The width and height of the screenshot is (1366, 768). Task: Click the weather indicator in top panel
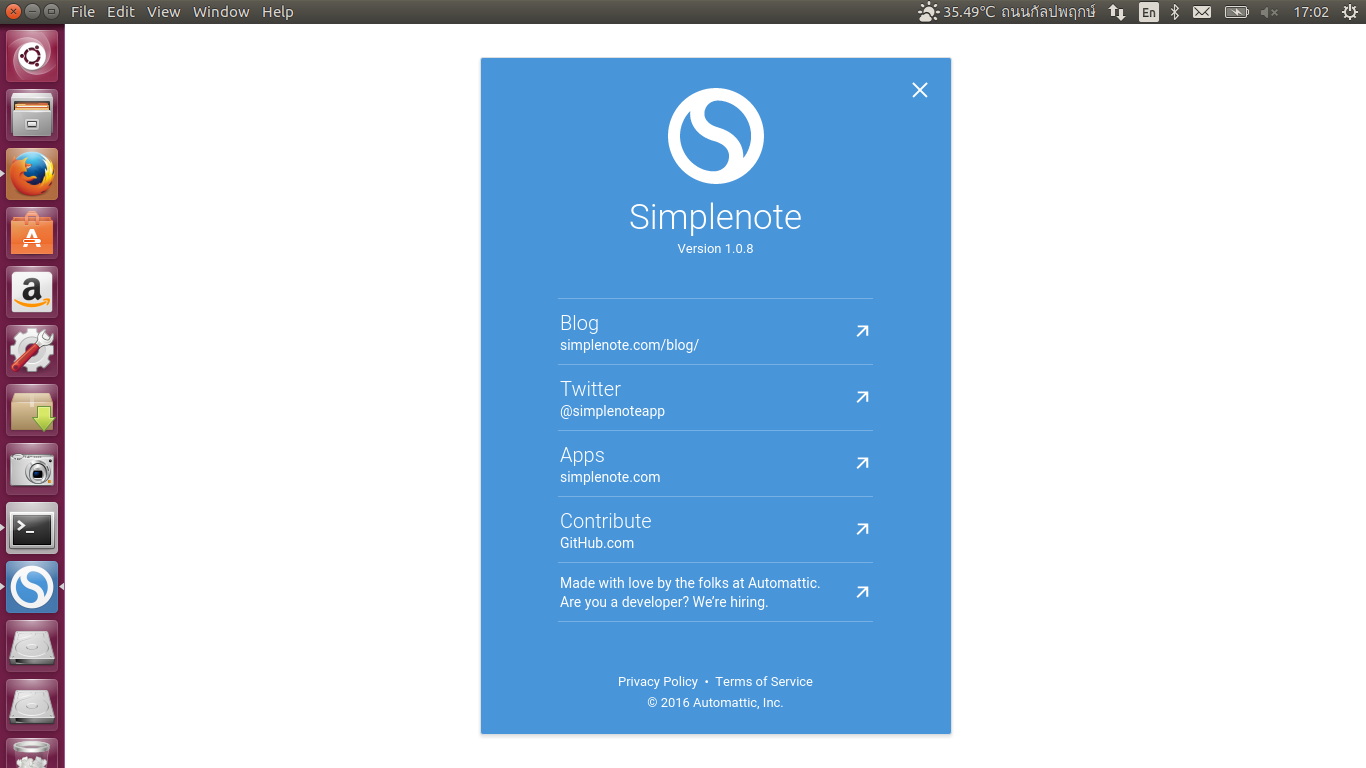(1006, 12)
